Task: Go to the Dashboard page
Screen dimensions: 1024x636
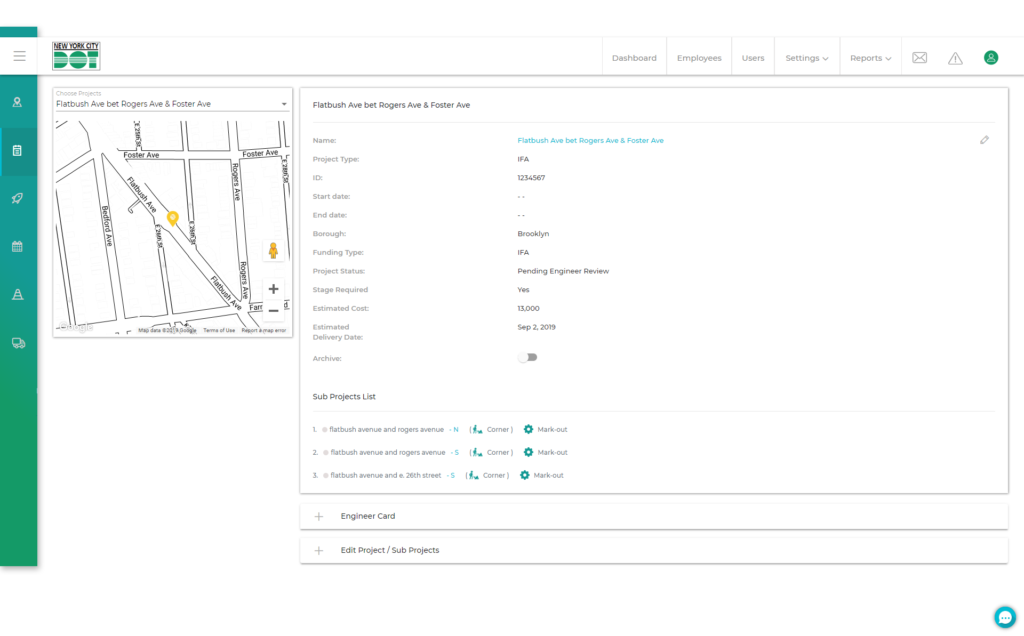Action: tap(635, 58)
